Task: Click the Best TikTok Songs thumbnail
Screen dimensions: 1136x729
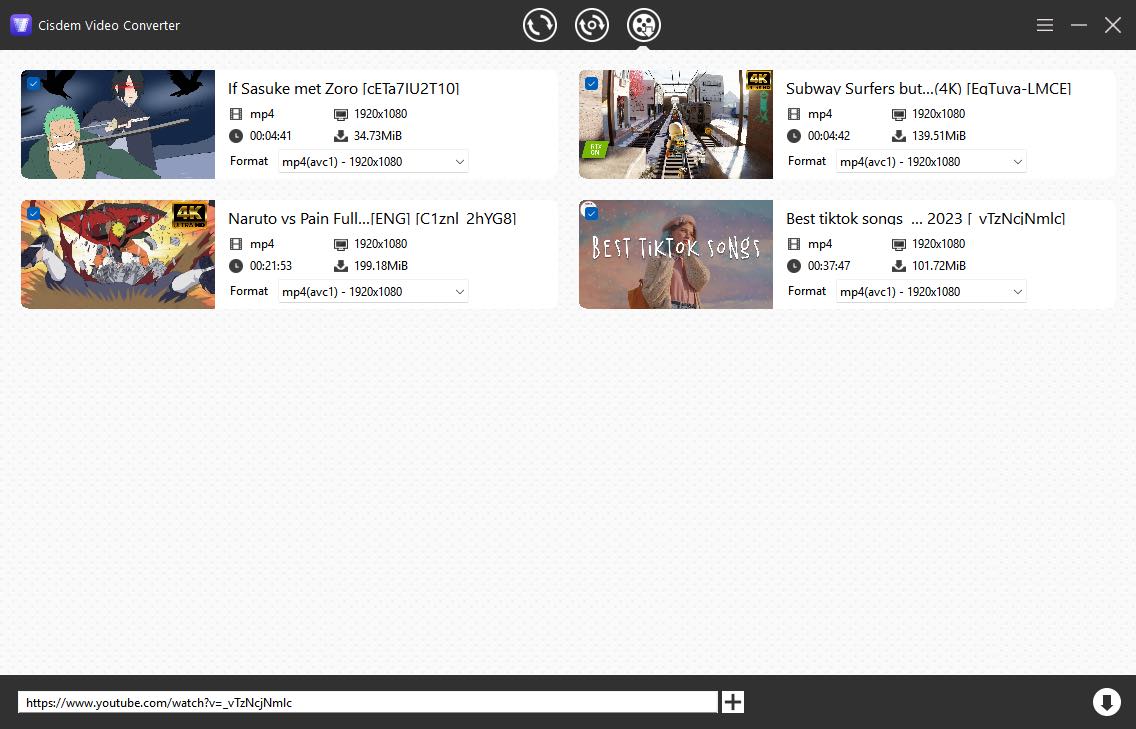Action: (675, 254)
